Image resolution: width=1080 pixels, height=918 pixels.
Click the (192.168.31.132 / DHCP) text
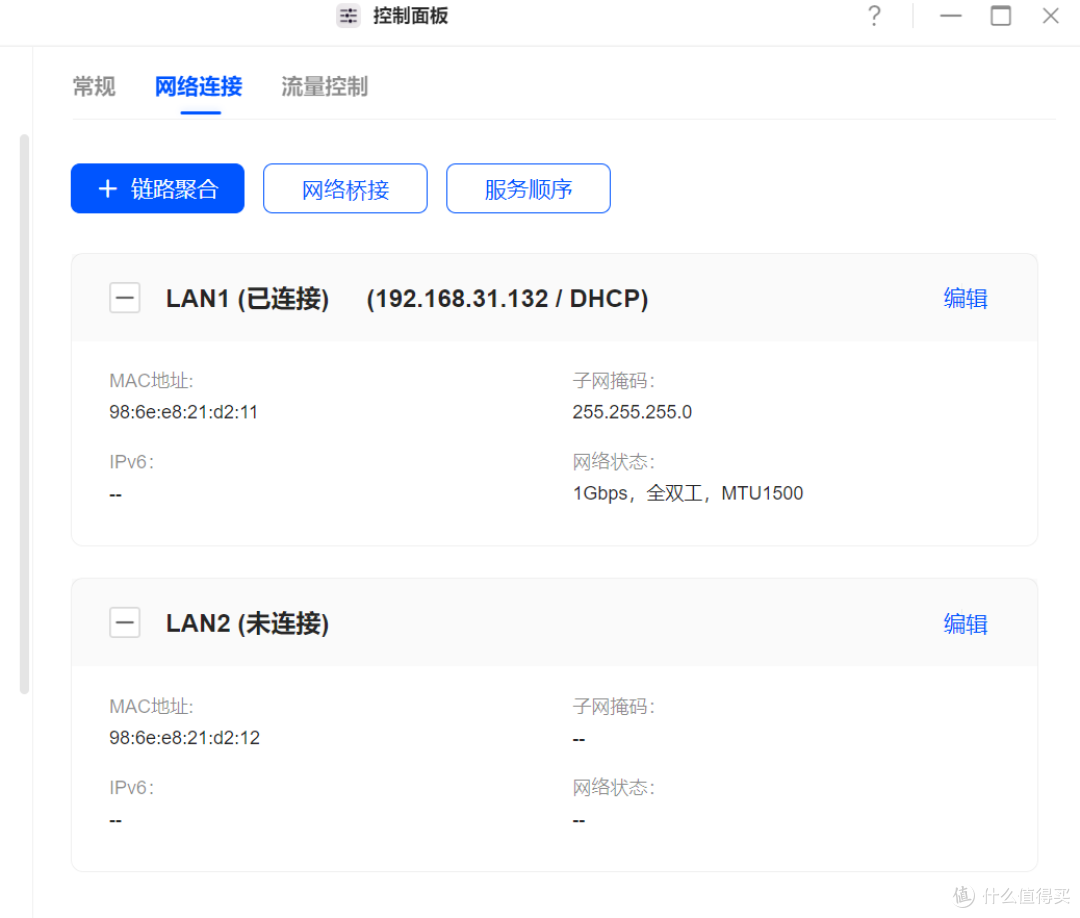[508, 298]
